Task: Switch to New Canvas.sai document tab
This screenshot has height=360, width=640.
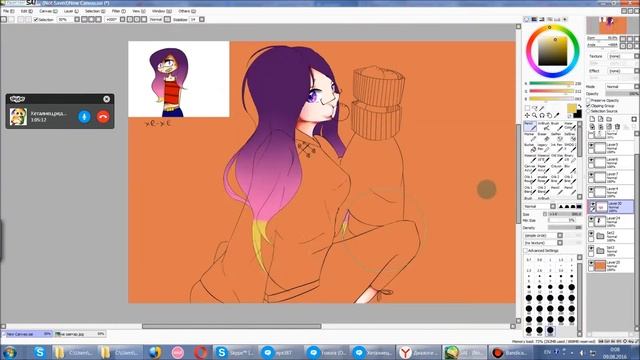Action: coord(27,334)
